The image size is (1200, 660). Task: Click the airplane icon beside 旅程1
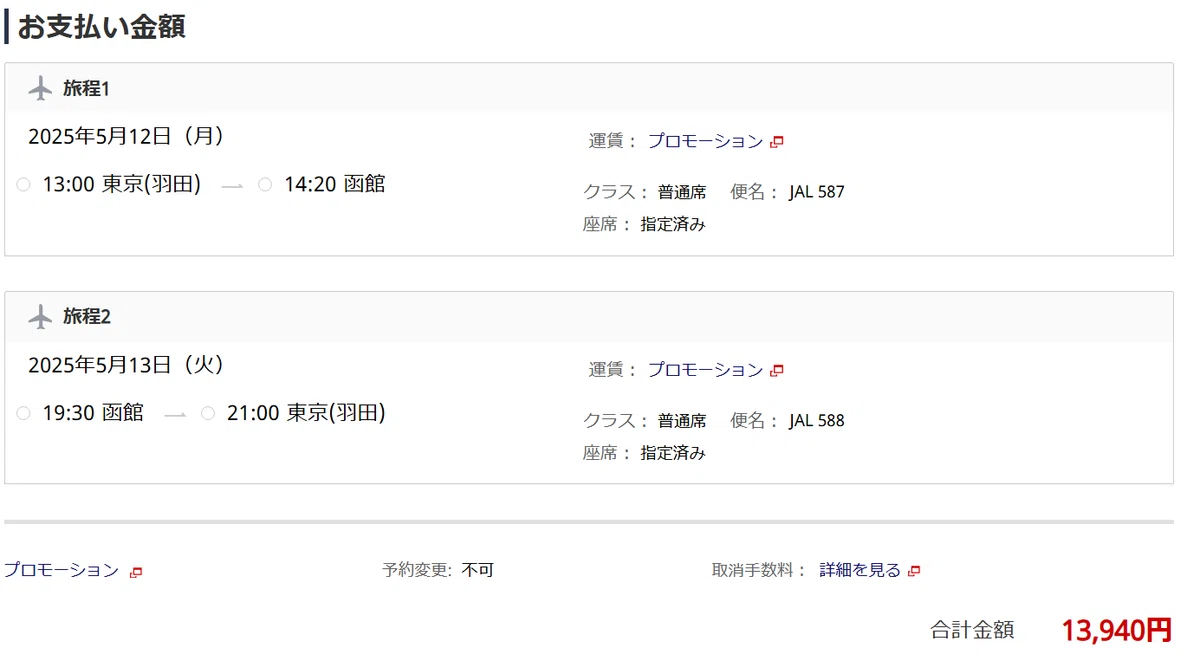point(40,88)
